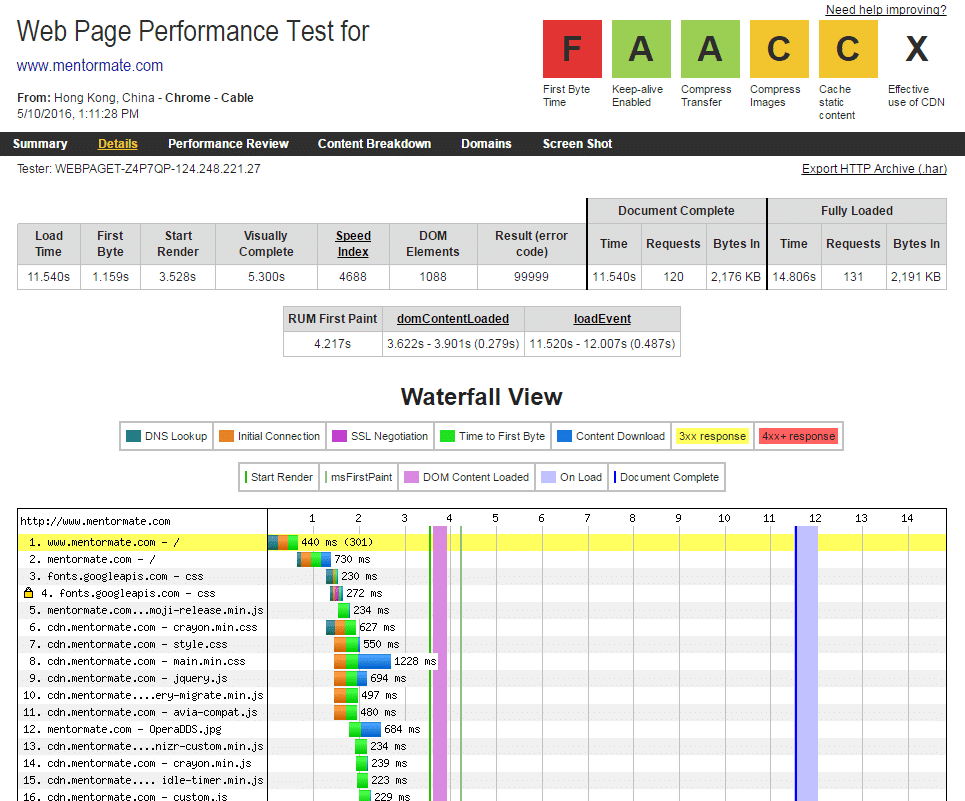The width and height of the screenshot is (965, 801).
Task: Click the DNS Lookup legend color box
Action: 134,436
